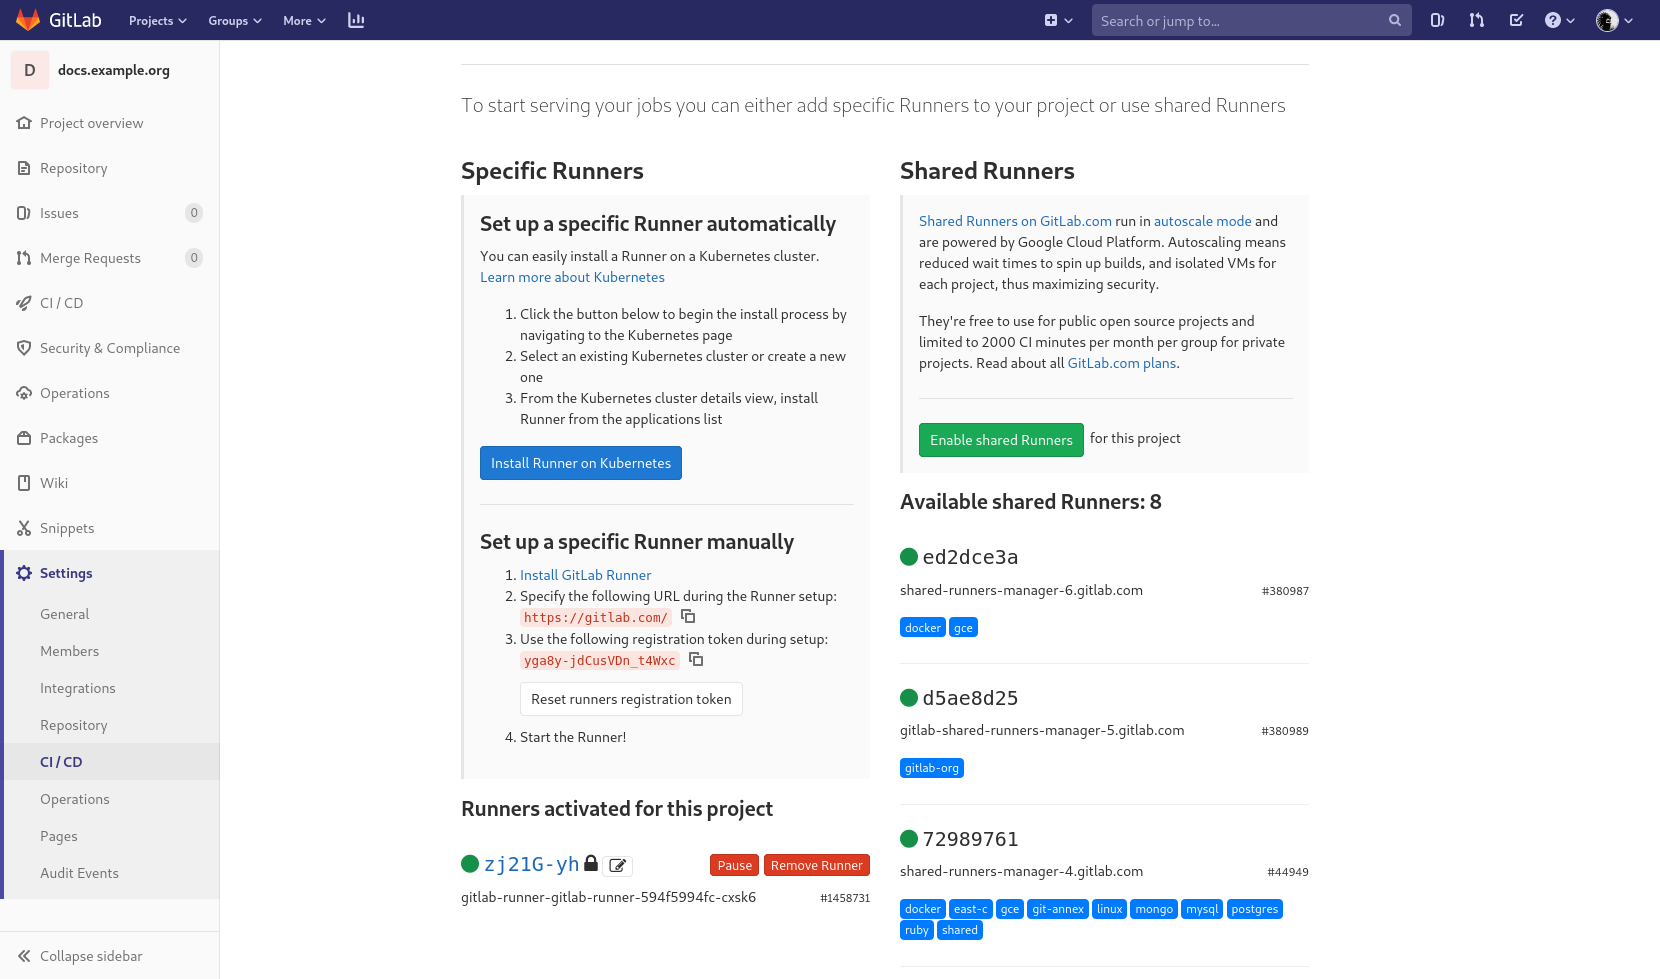Click the Operations icon in main sidebar
This screenshot has width=1660, height=979.
24,393
